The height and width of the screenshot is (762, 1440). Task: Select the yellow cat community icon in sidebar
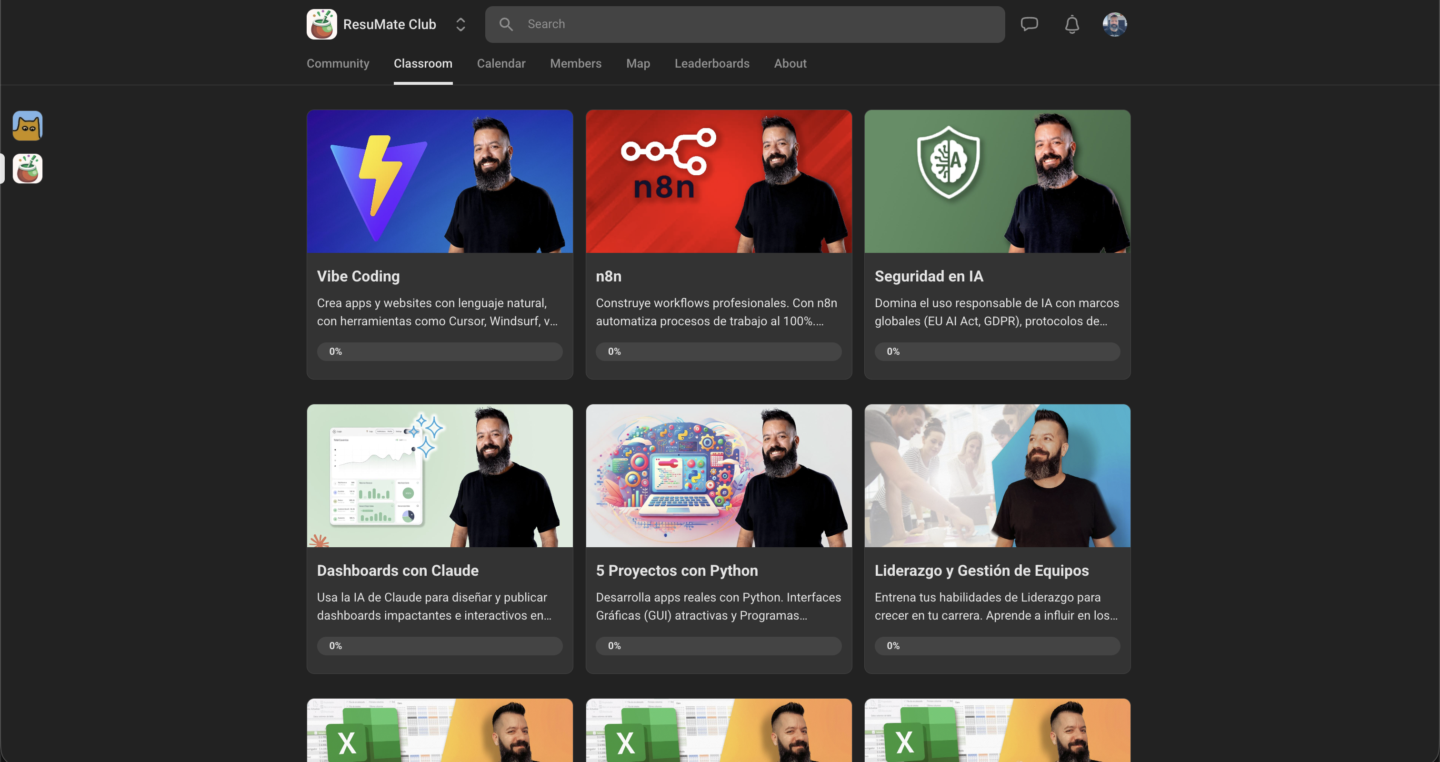28,126
